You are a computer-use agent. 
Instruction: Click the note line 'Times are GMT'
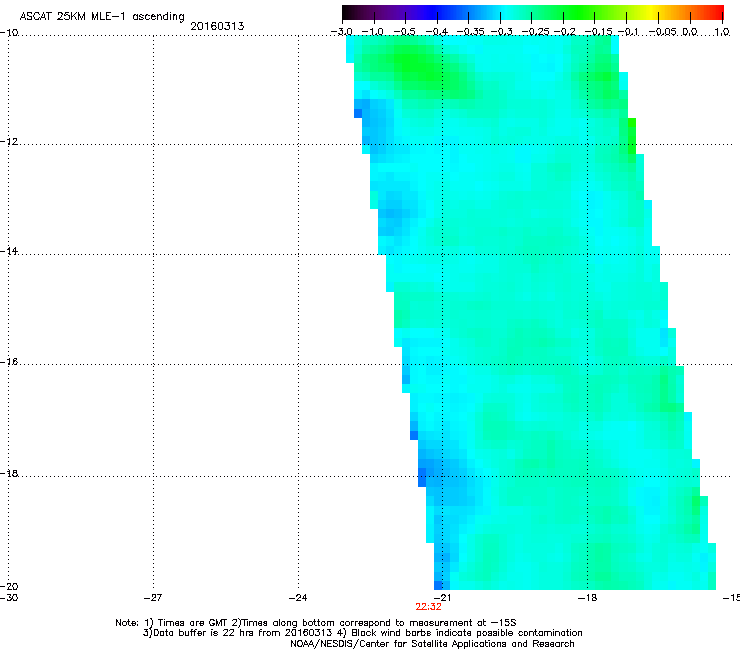point(193,623)
